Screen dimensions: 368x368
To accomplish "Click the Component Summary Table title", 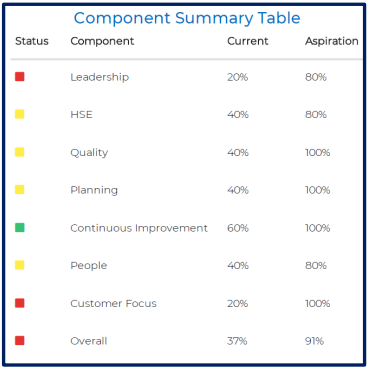I will (x=187, y=18).
